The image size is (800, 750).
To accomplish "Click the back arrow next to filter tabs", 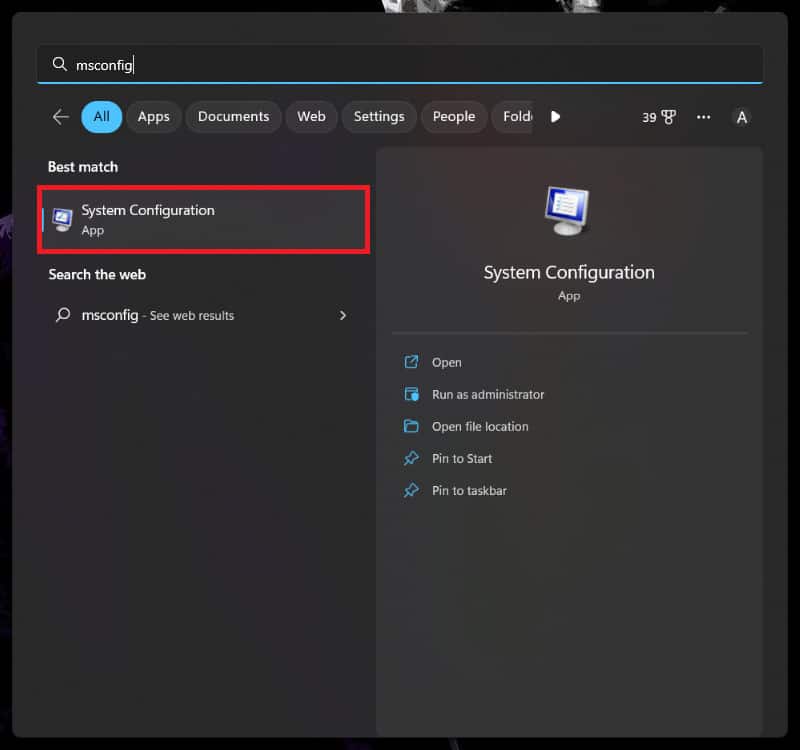I will click(x=59, y=116).
